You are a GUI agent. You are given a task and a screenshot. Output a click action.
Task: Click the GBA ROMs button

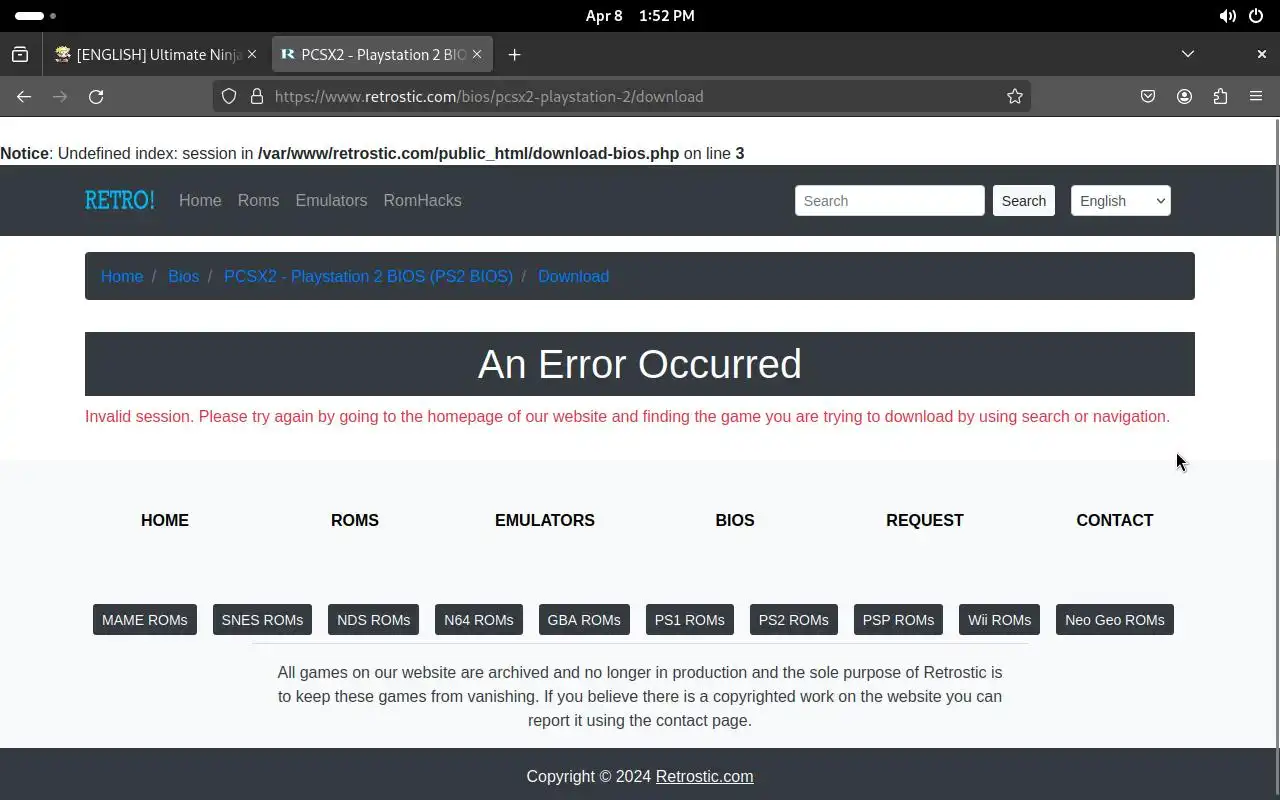[584, 620]
